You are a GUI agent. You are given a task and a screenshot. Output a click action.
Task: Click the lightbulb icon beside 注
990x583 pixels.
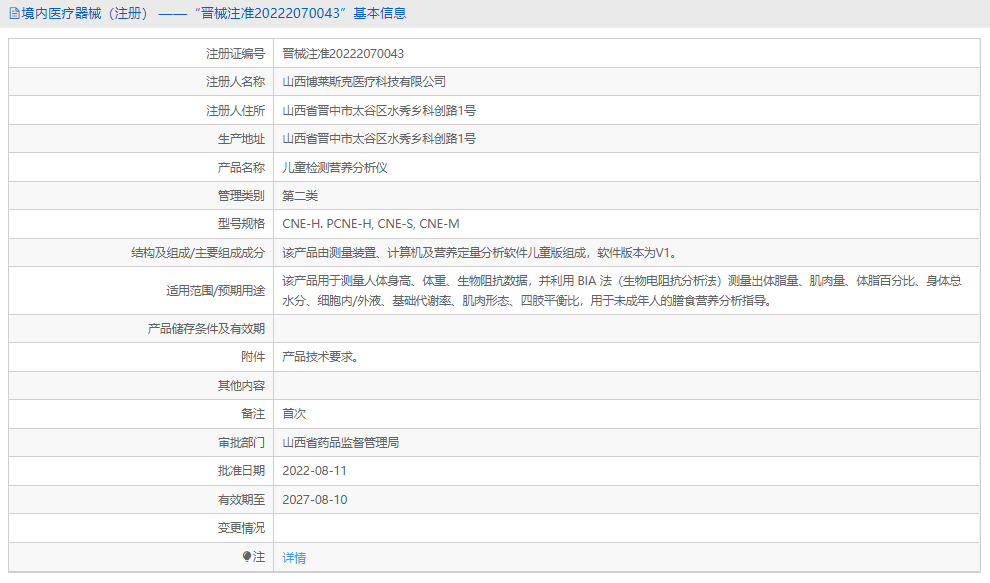click(x=247, y=556)
